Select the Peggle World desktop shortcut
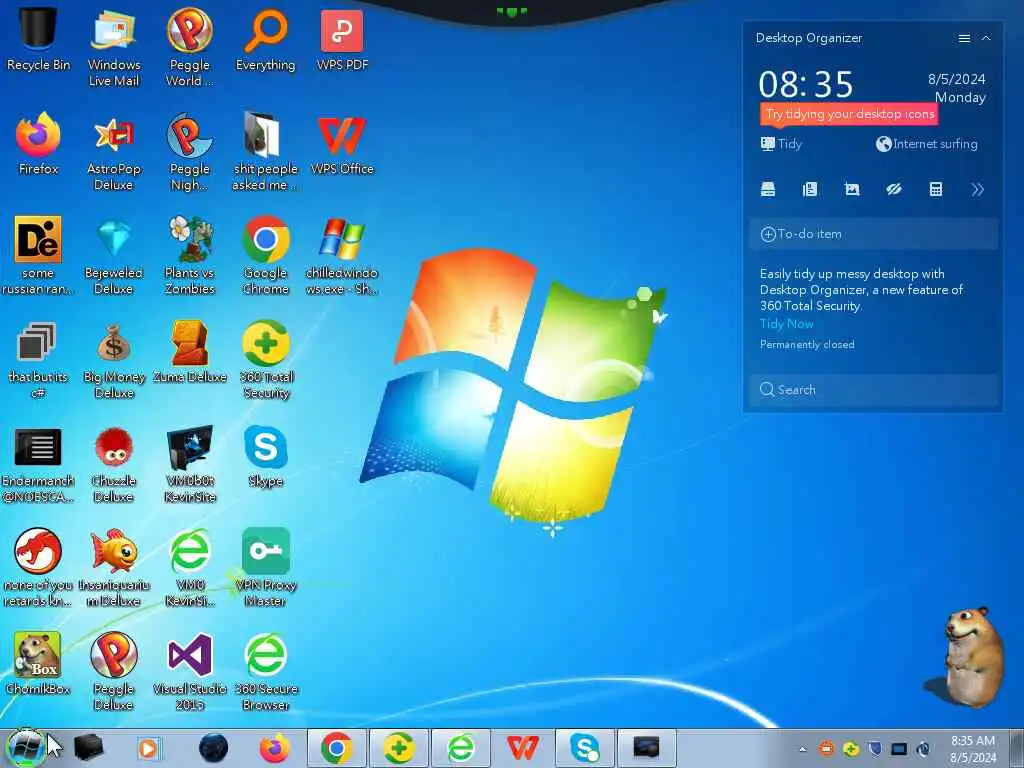This screenshot has height=768, width=1024. coord(189,47)
